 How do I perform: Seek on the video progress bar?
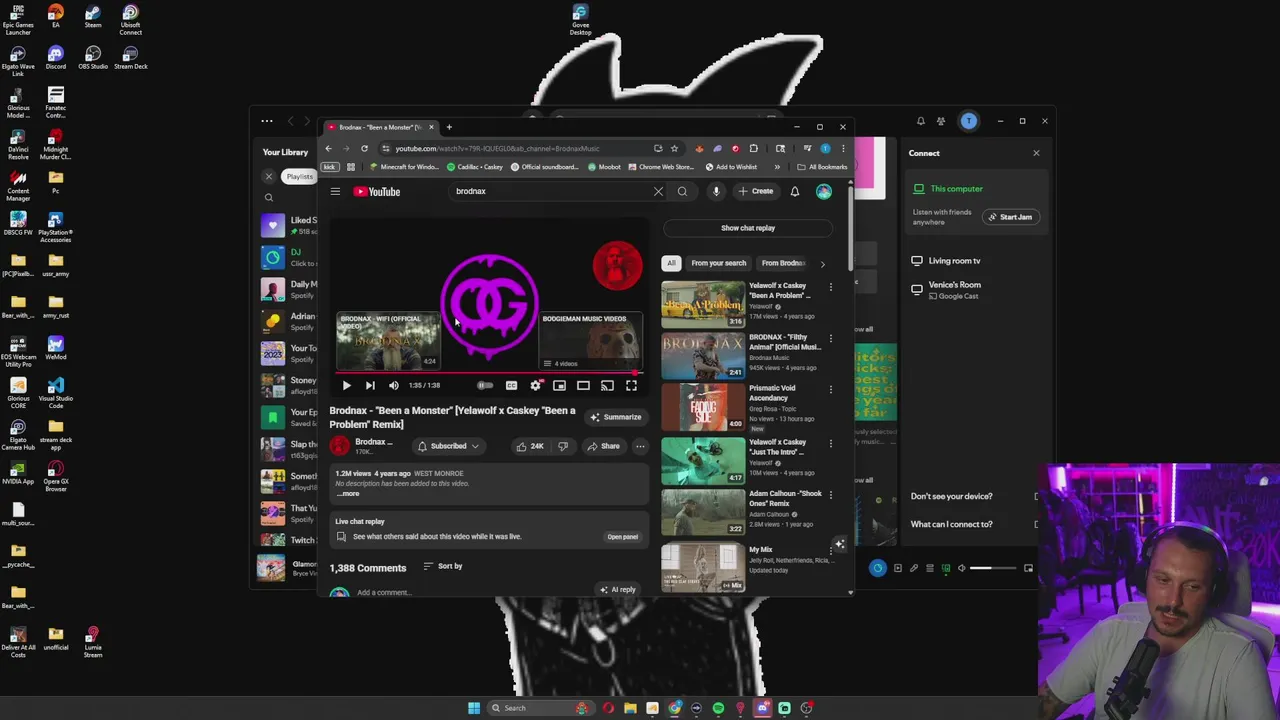pyautogui.click(x=488, y=373)
